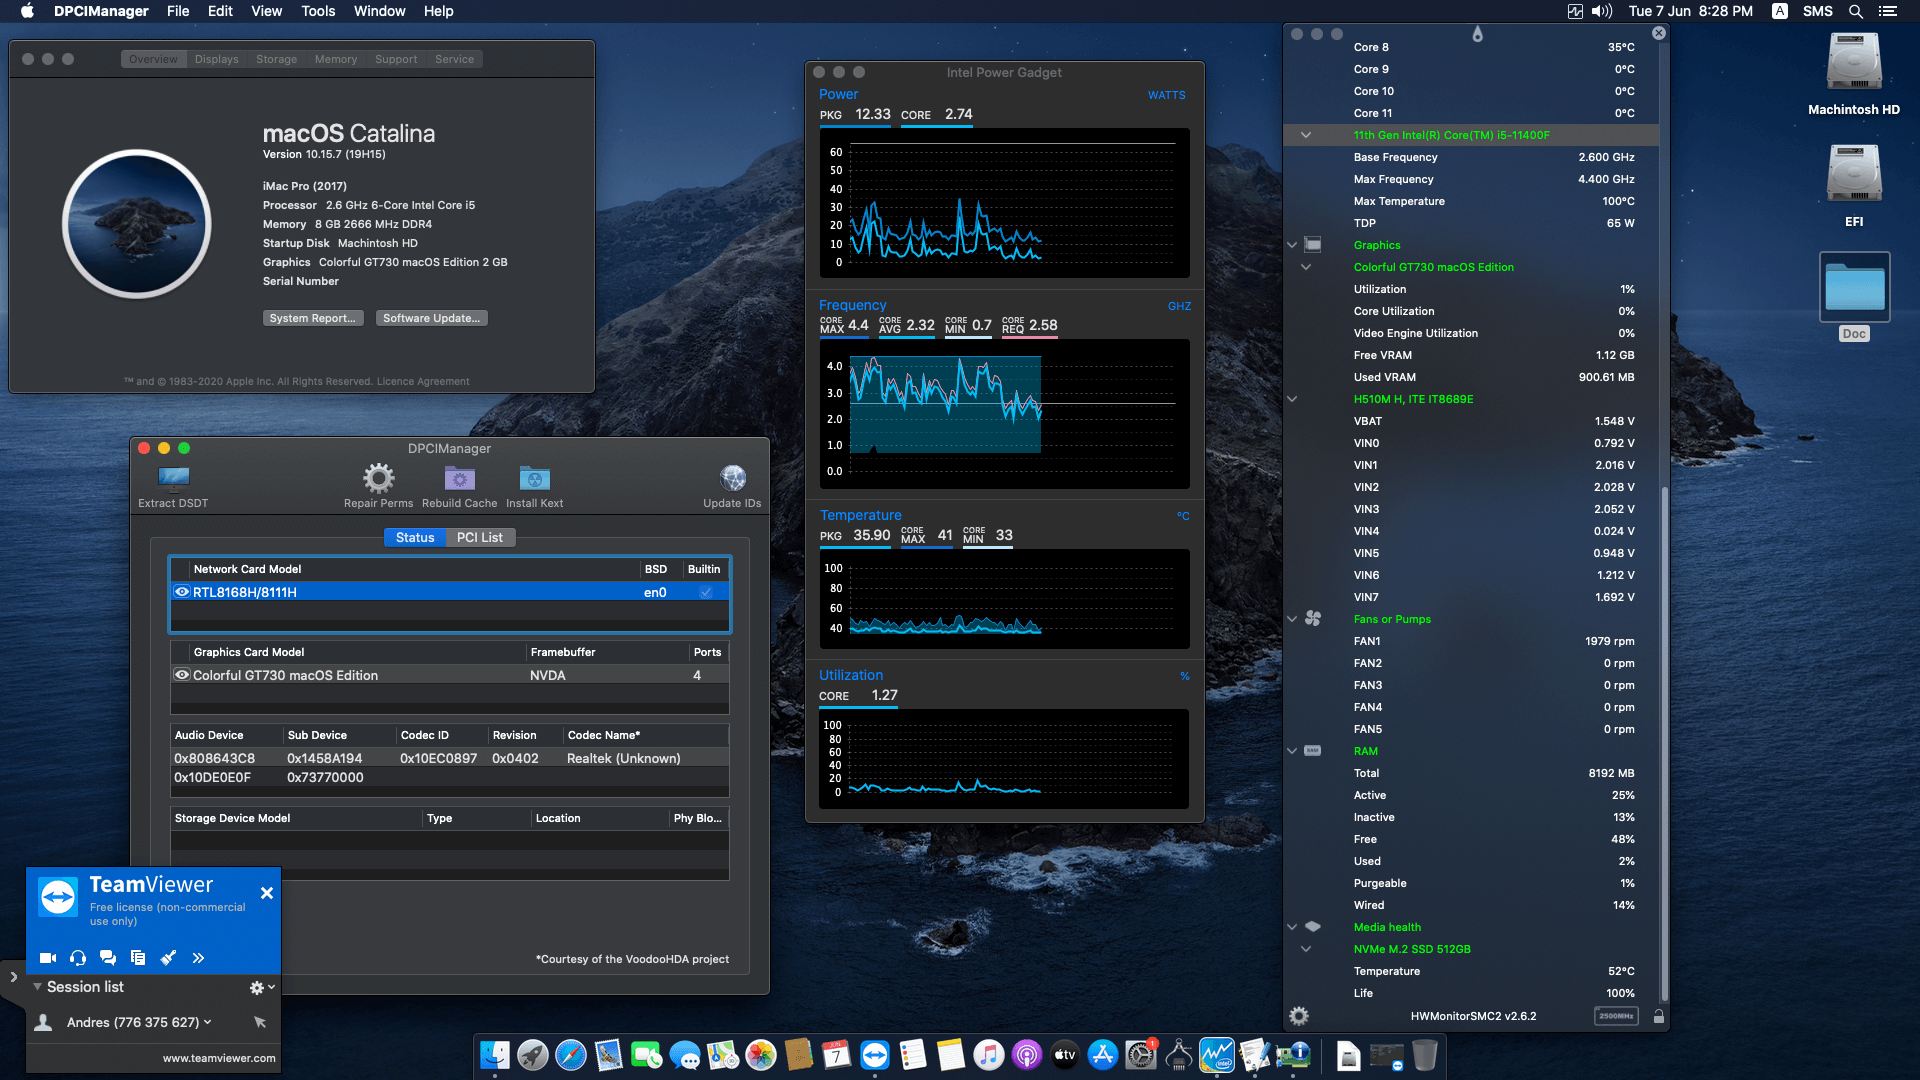Open the Window menu

[379, 11]
